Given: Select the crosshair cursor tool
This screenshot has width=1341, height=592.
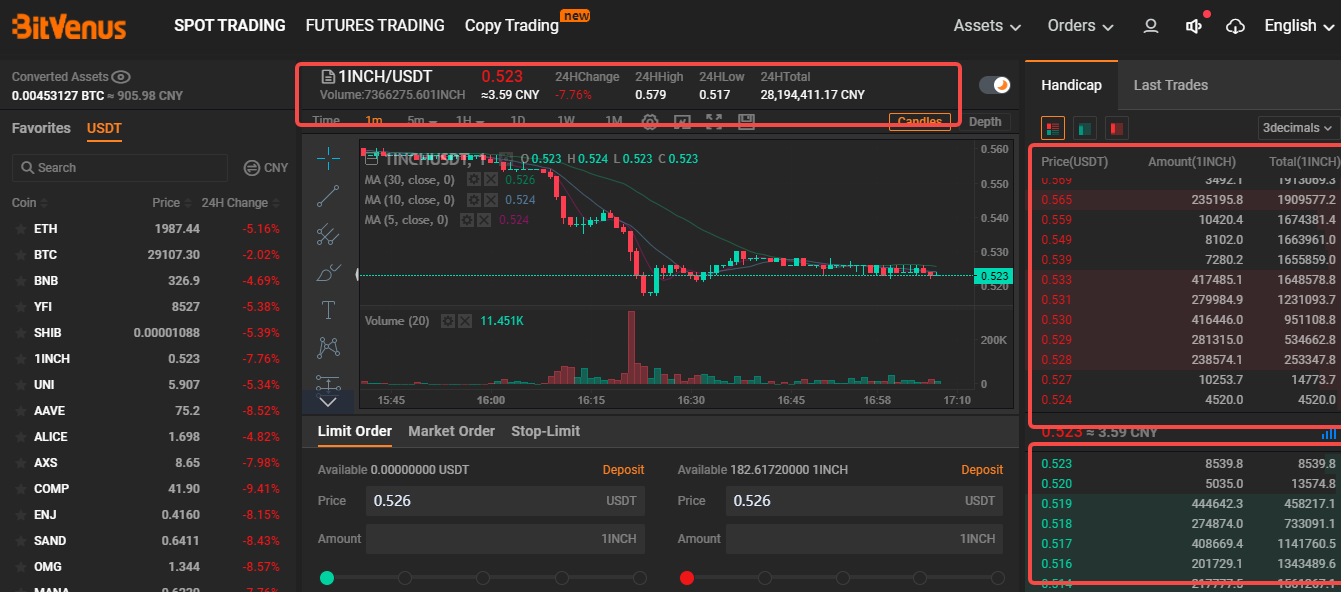Looking at the screenshot, I should click(328, 158).
